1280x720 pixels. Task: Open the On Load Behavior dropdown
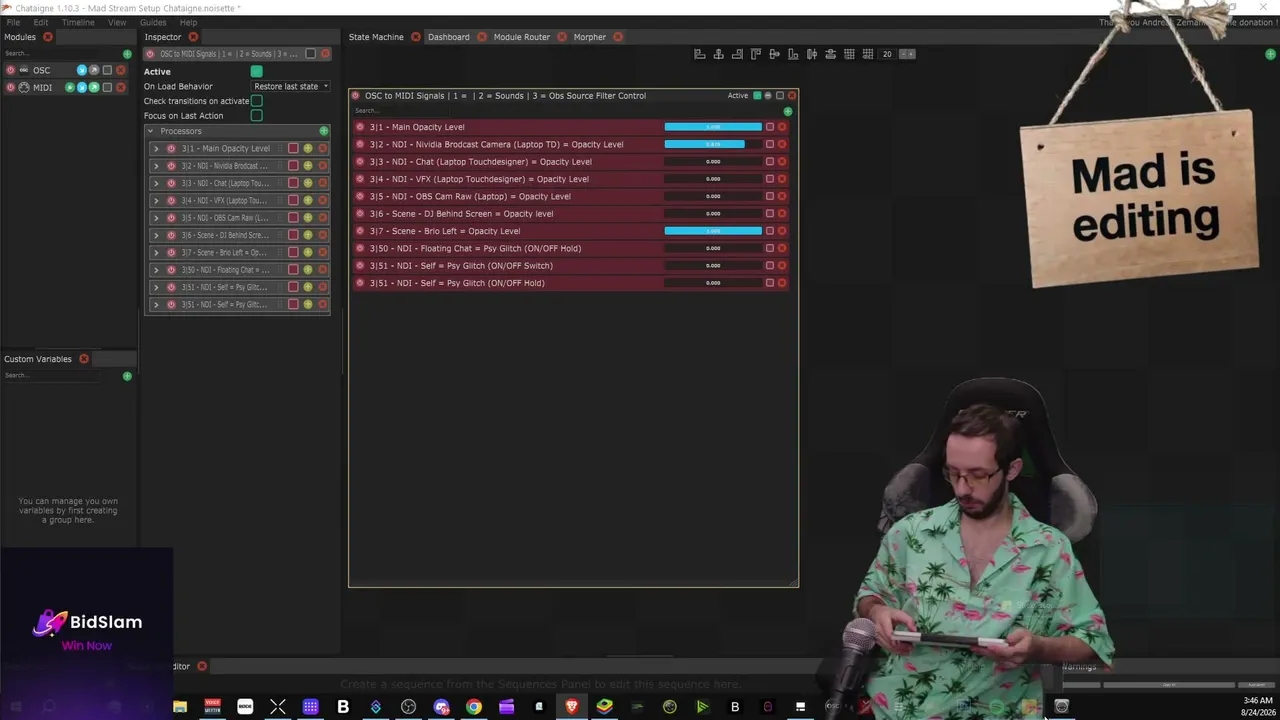click(291, 86)
